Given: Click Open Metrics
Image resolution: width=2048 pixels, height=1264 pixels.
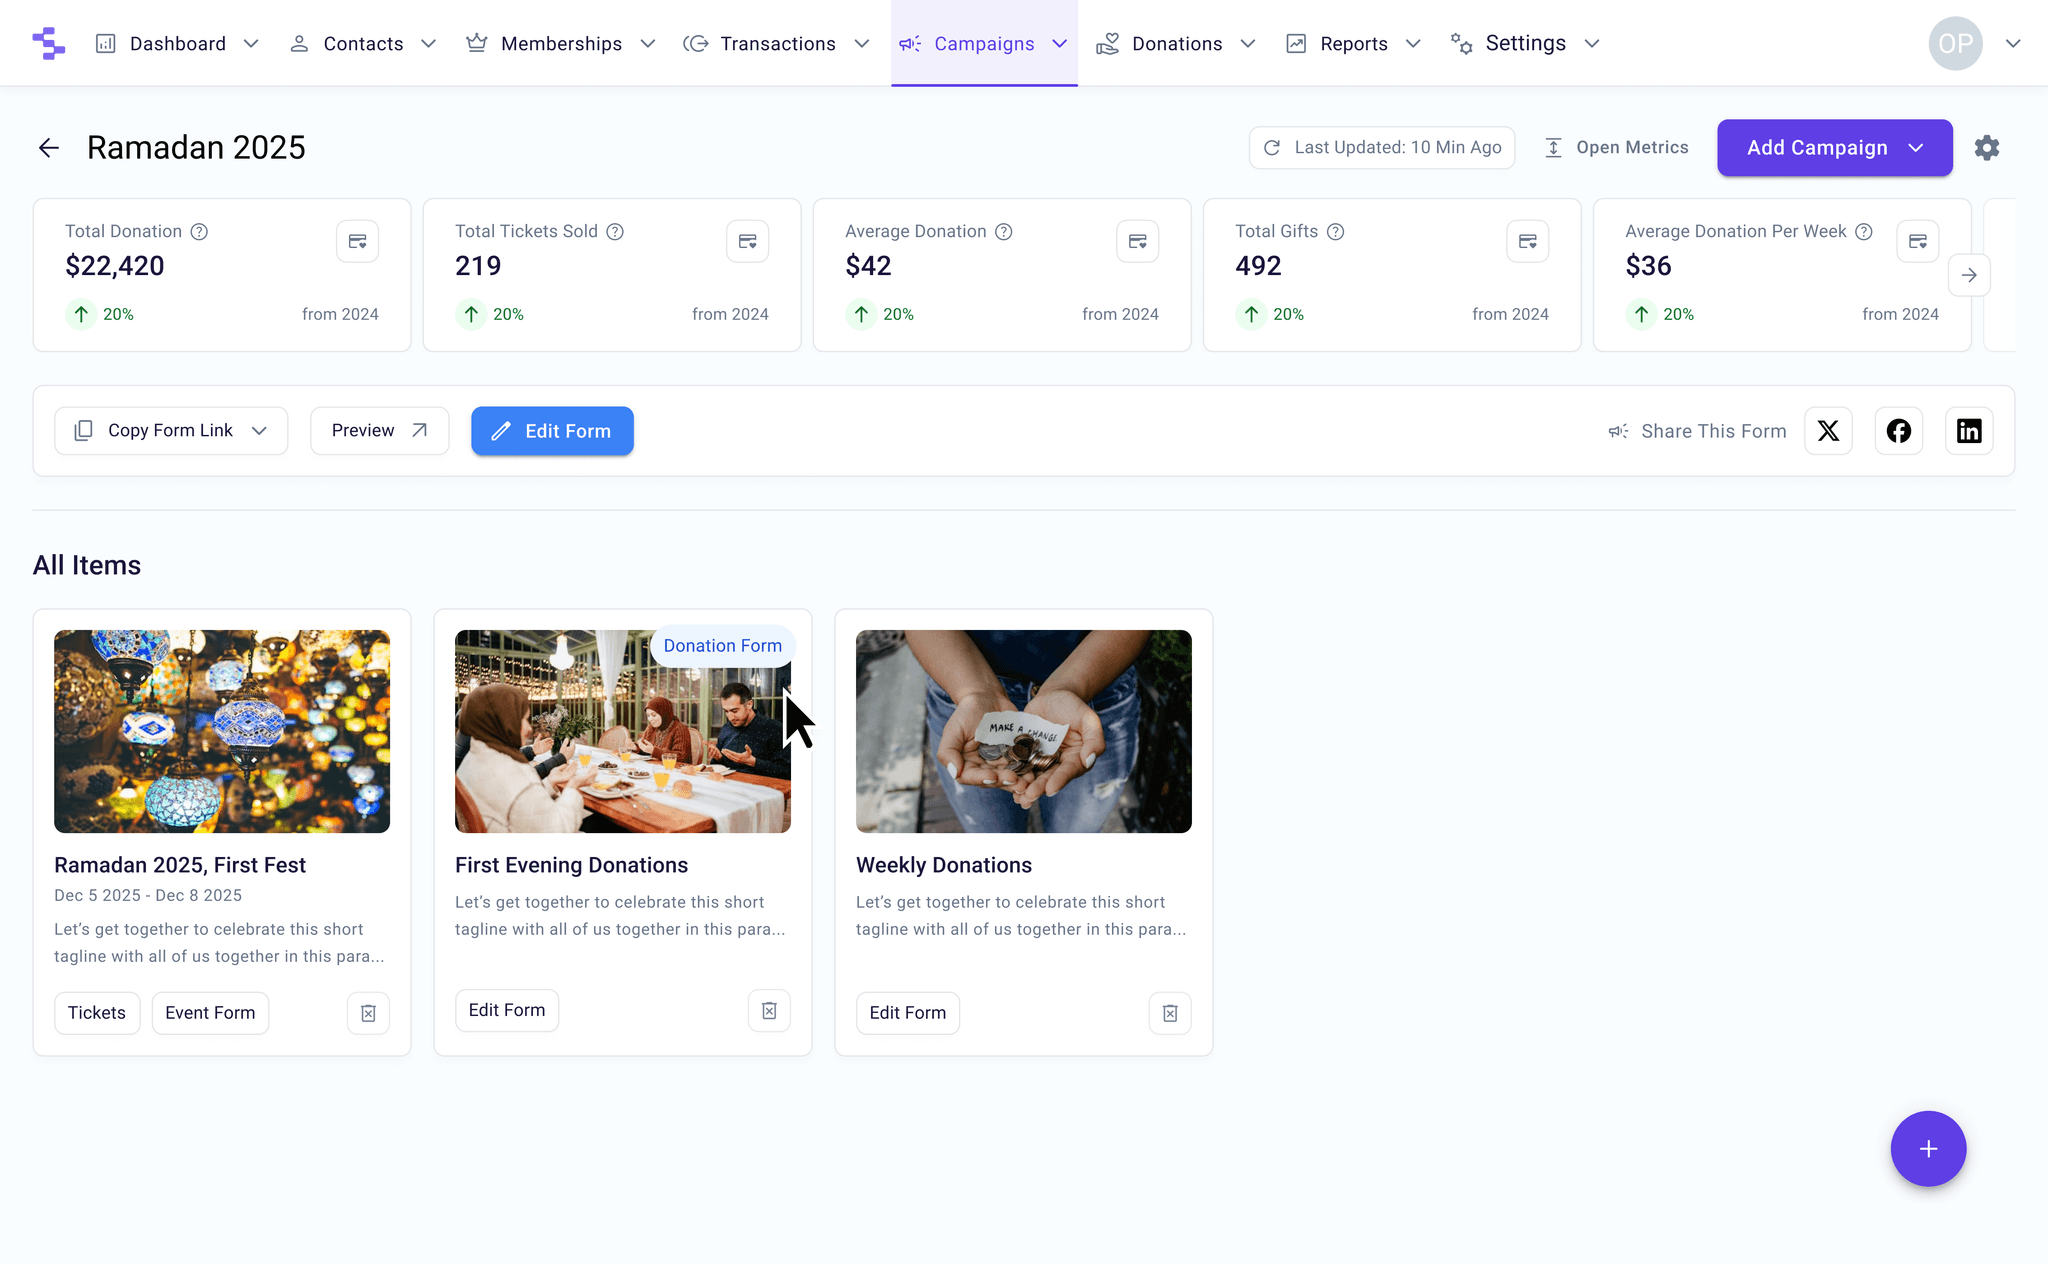Looking at the screenshot, I should pyautogui.click(x=1616, y=148).
